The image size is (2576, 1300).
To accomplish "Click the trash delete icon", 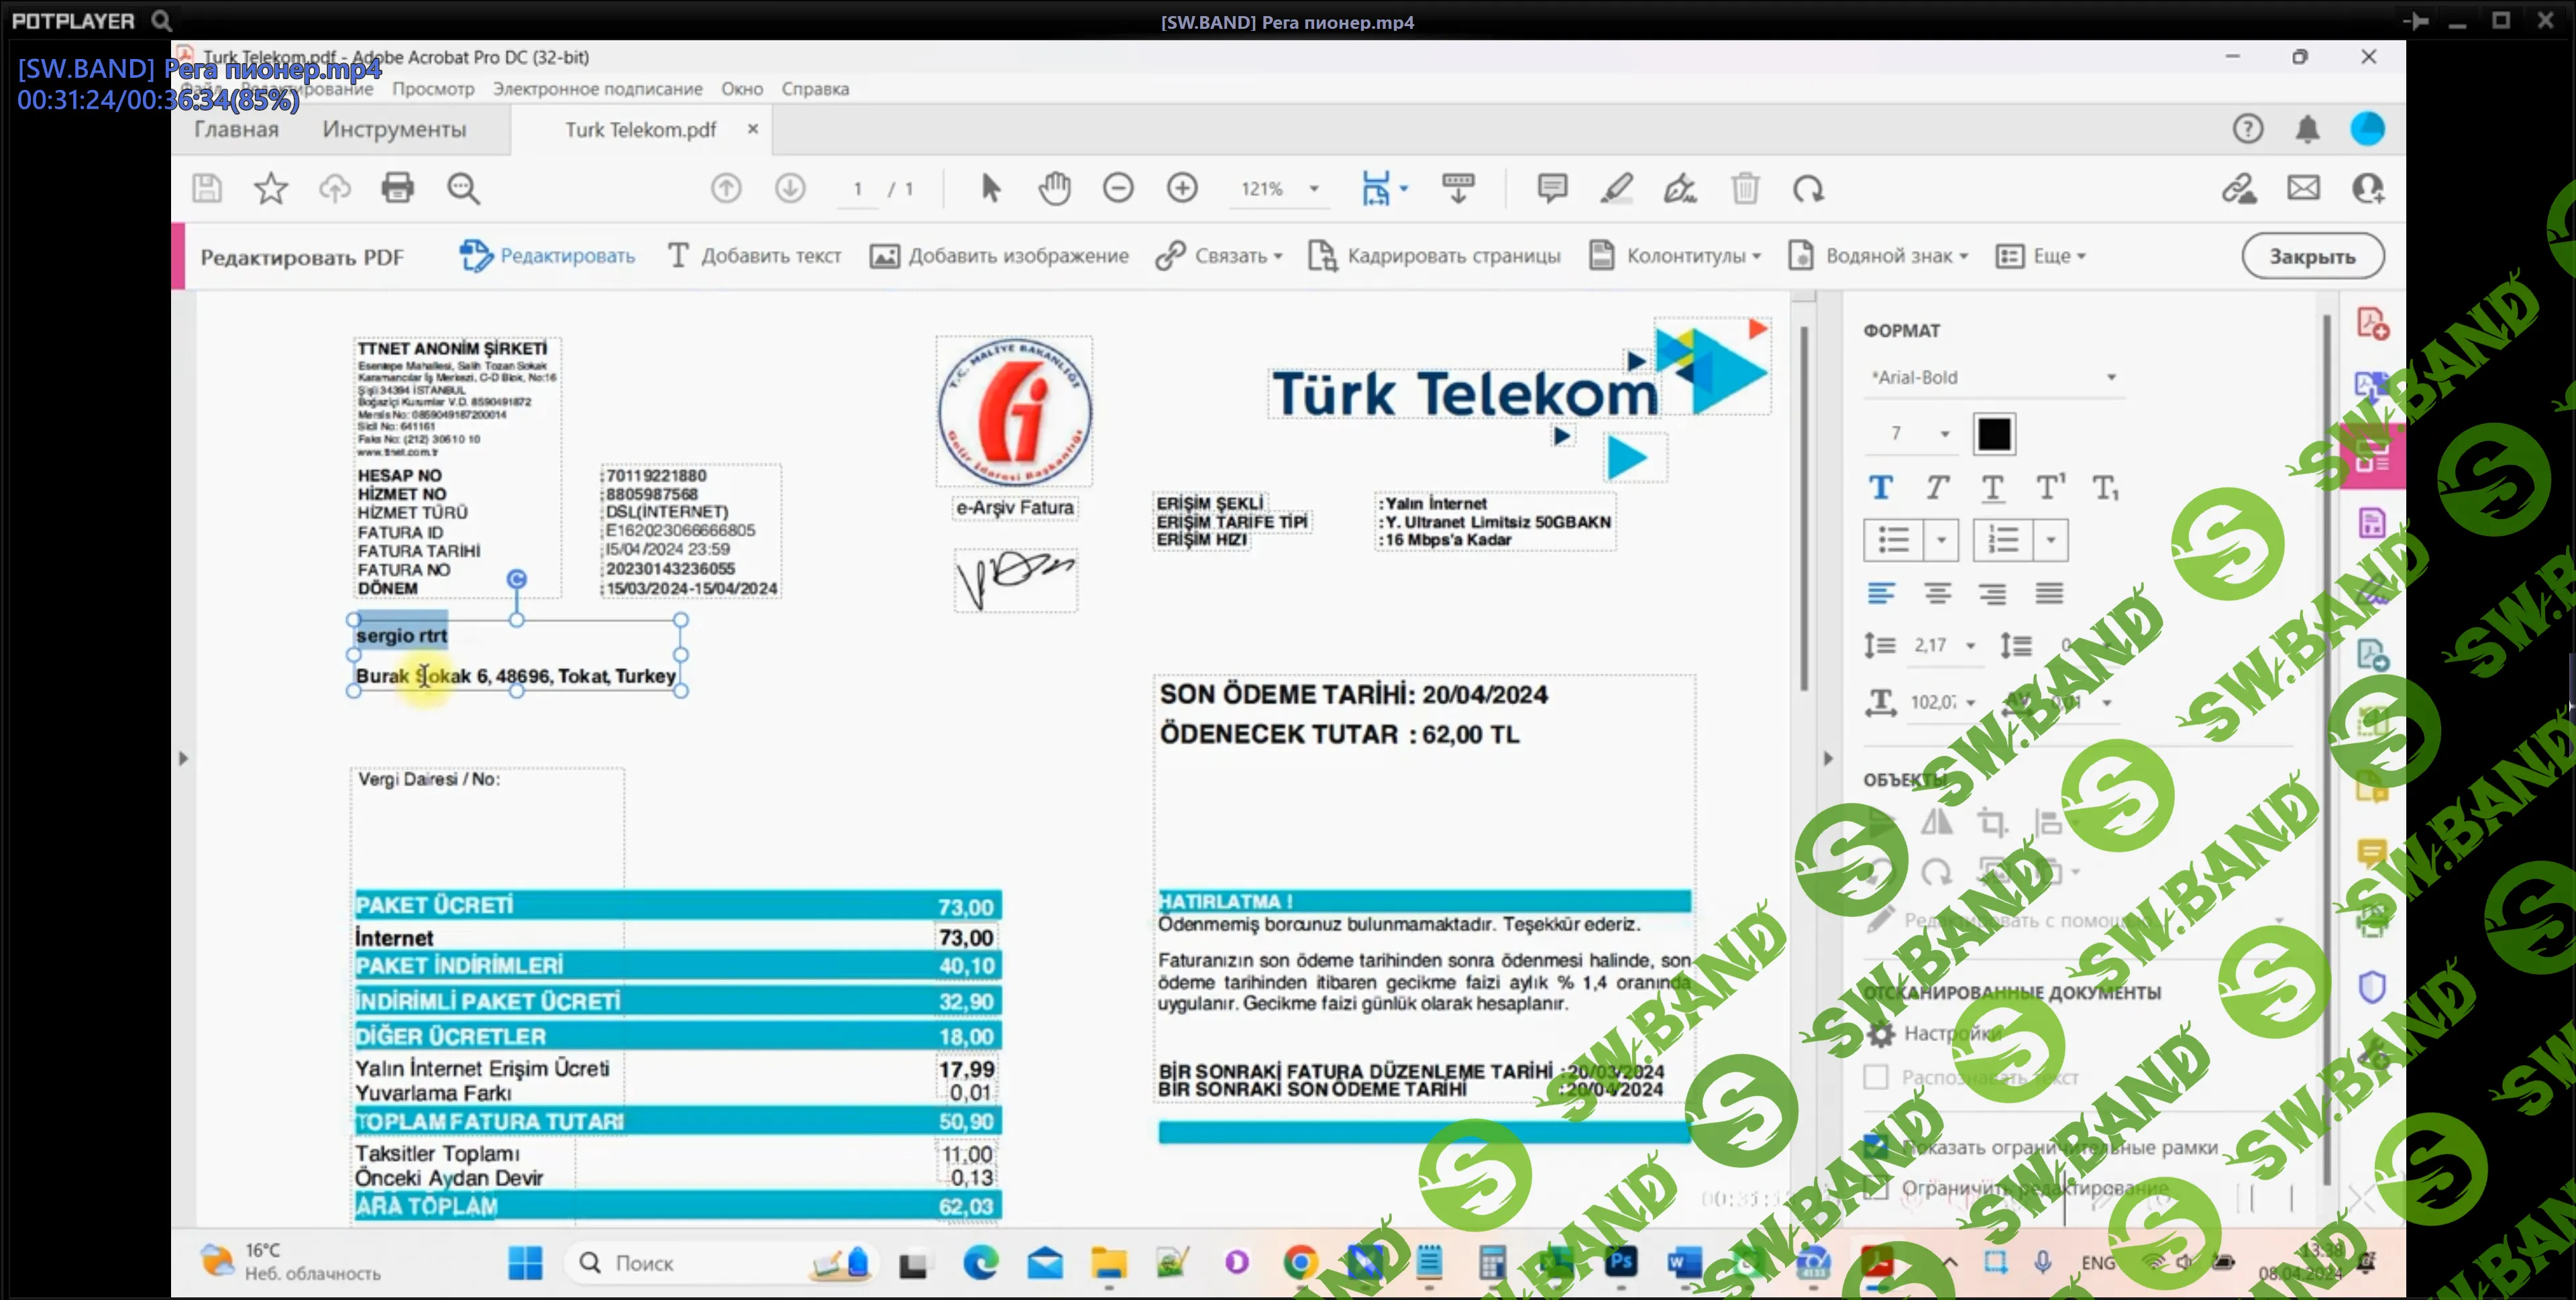I will click(1745, 188).
